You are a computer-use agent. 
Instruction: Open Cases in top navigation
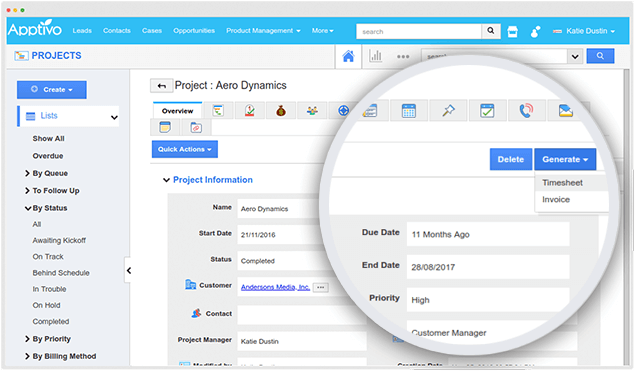coord(152,31)
